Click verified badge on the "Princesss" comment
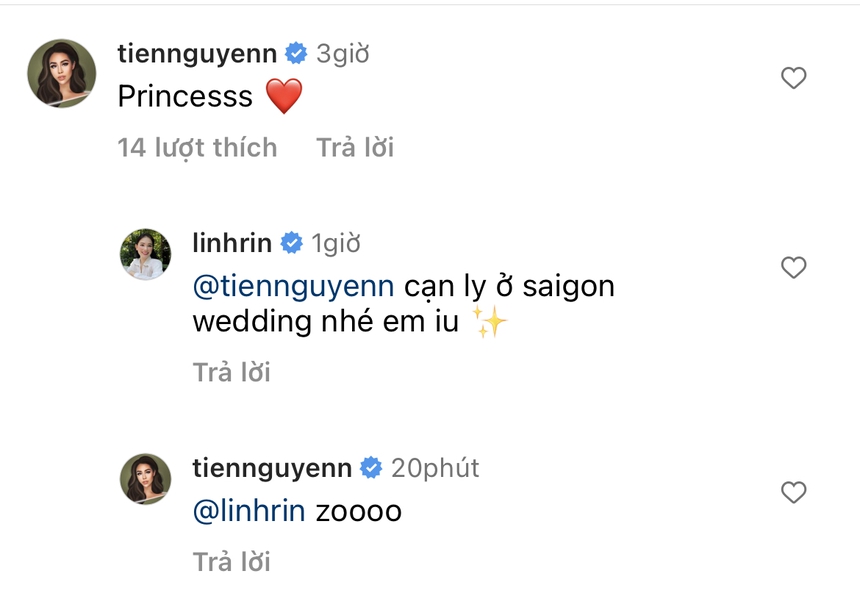 pos(297,53)
